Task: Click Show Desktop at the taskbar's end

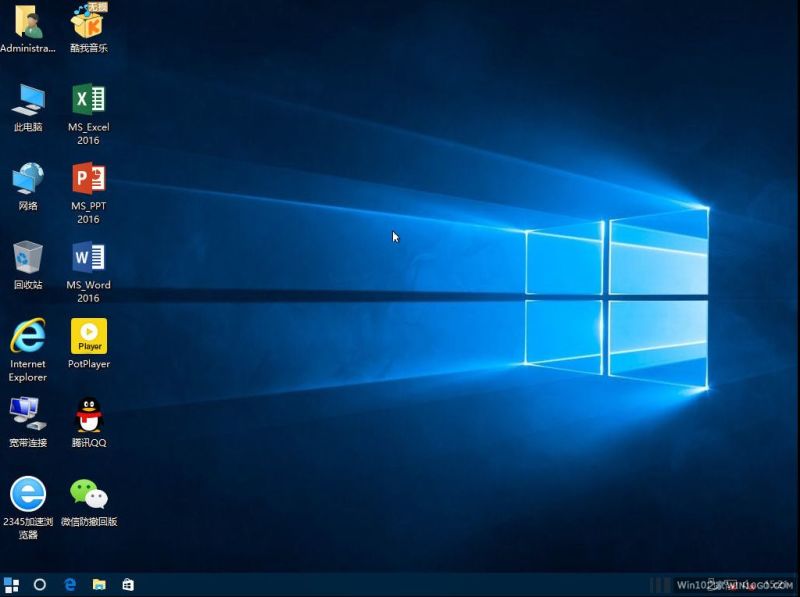Action: 797,584
